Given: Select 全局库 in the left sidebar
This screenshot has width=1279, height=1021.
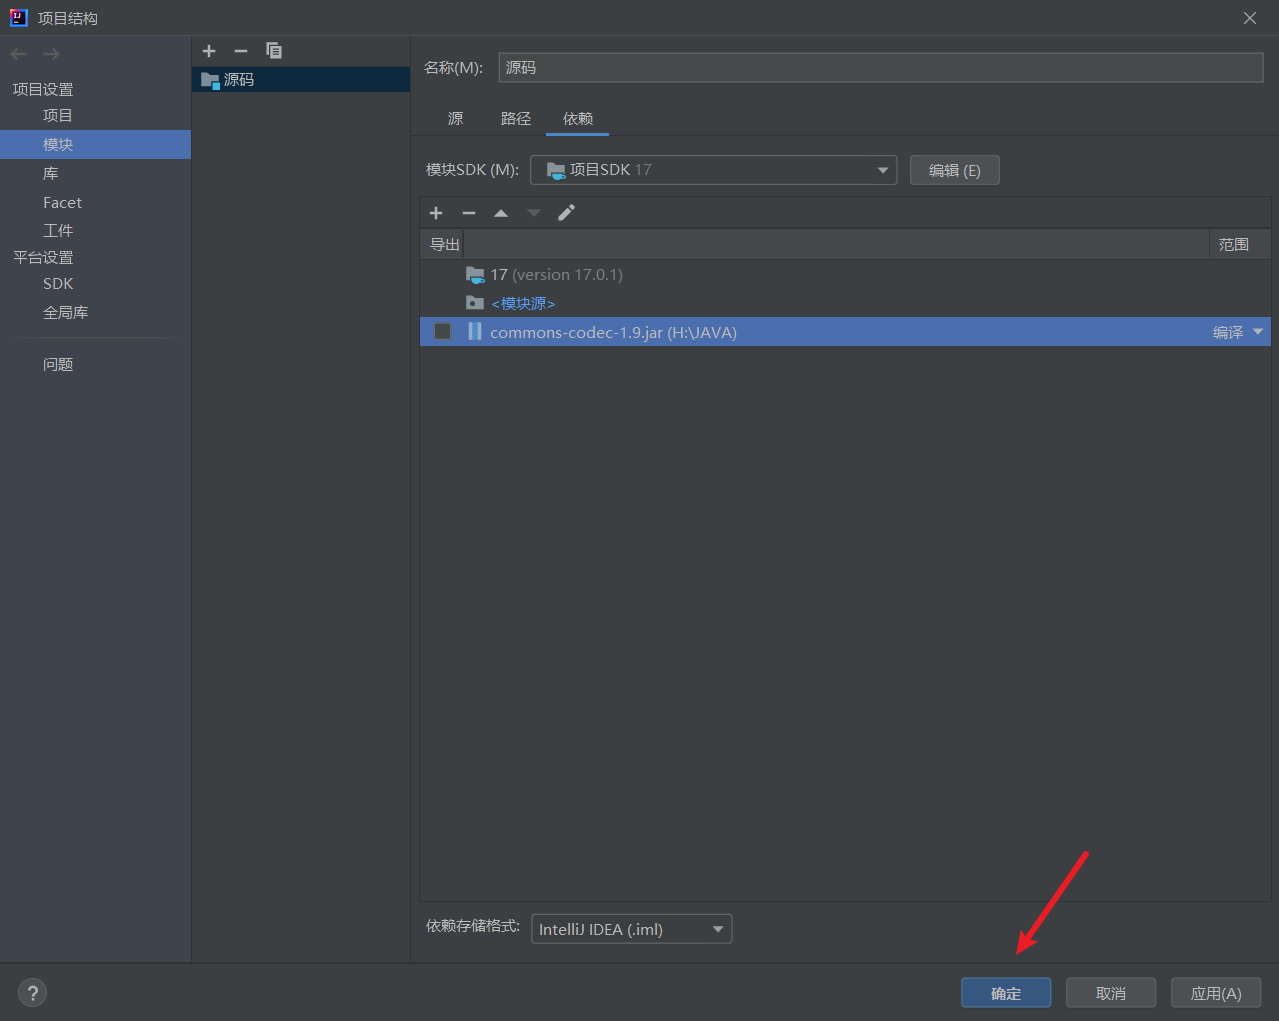Looking at the screenshot, I should coord(66,311).
